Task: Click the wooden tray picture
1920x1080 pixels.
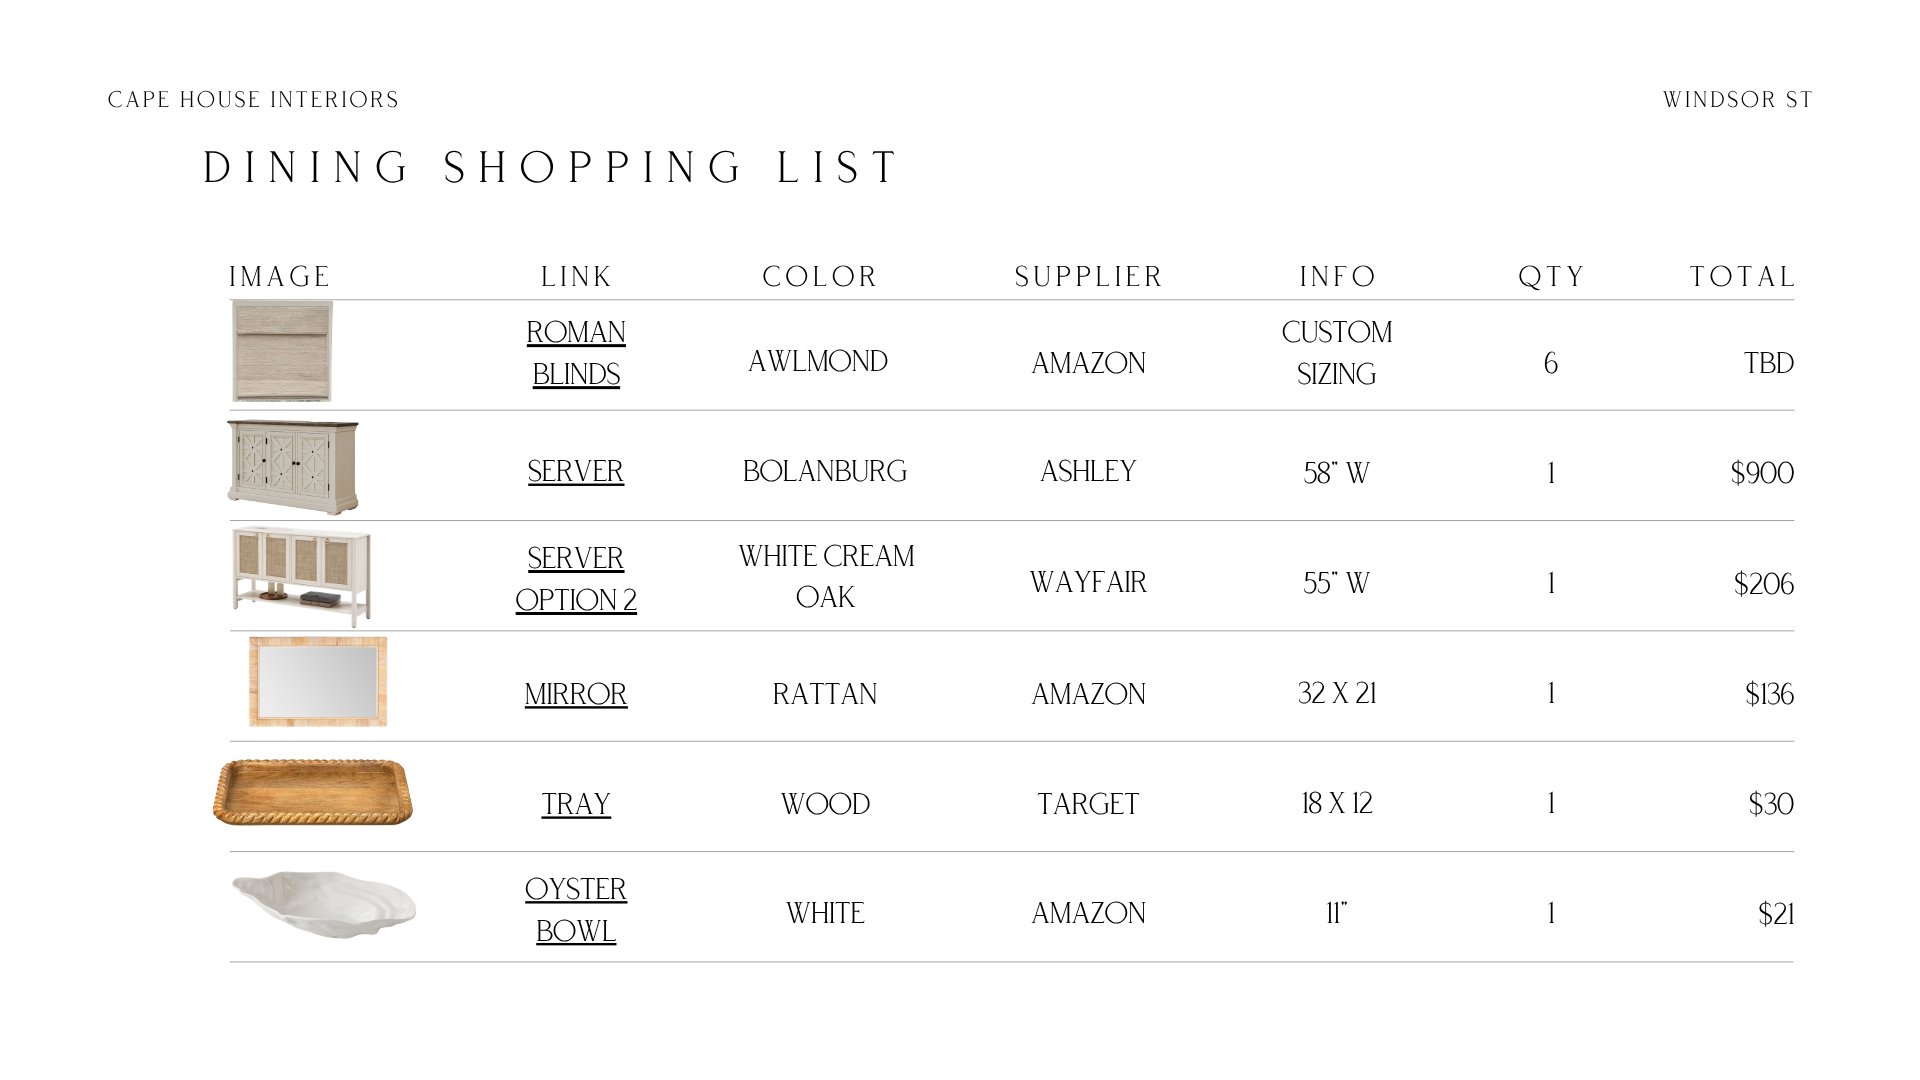Action: tap(313, 792)
